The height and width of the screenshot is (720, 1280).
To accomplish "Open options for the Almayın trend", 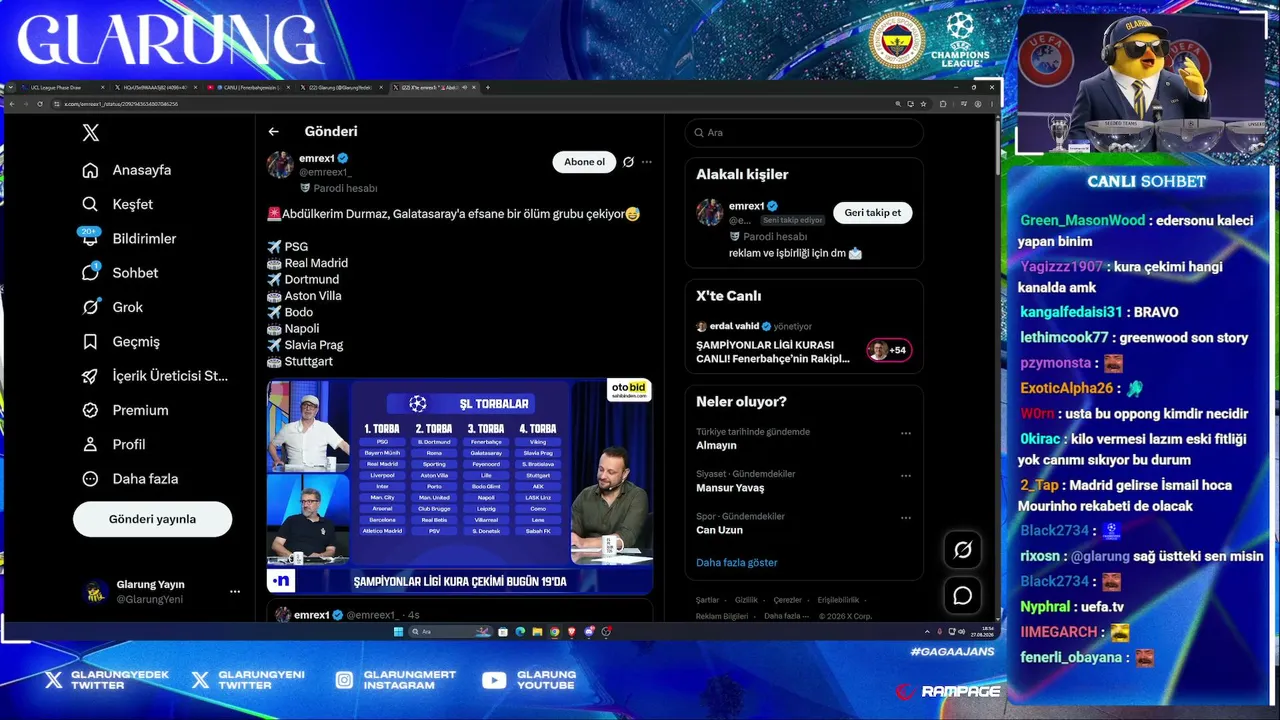I will [906, 434].
